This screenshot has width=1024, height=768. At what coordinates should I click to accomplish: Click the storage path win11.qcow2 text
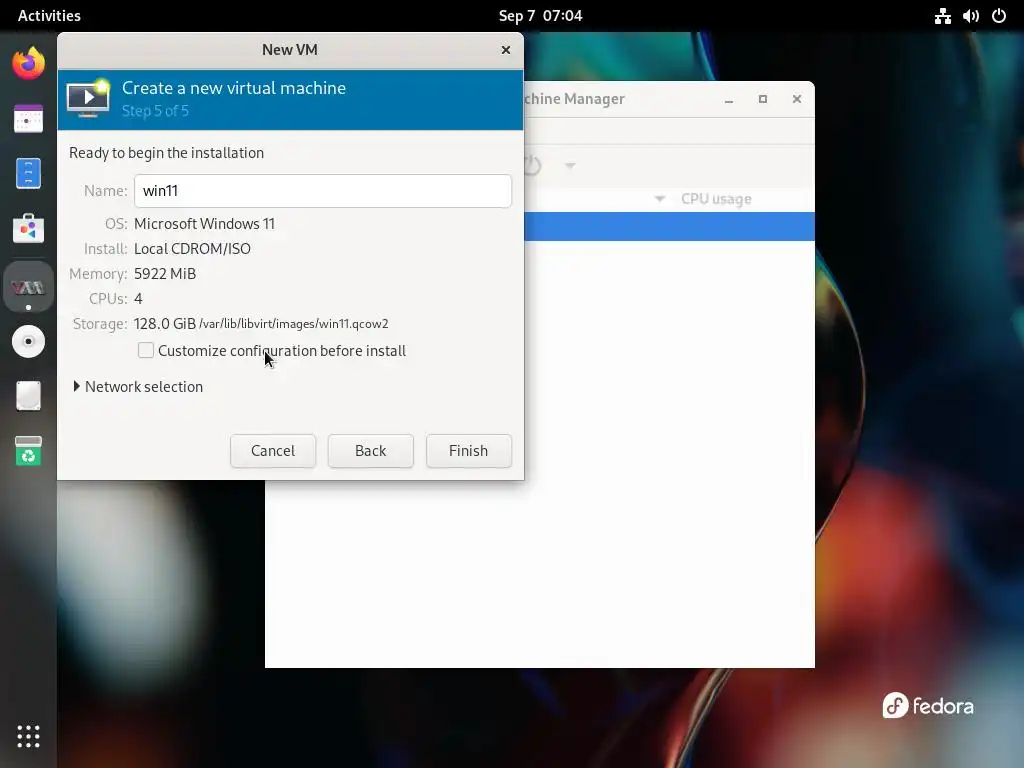tap(293, 324)
